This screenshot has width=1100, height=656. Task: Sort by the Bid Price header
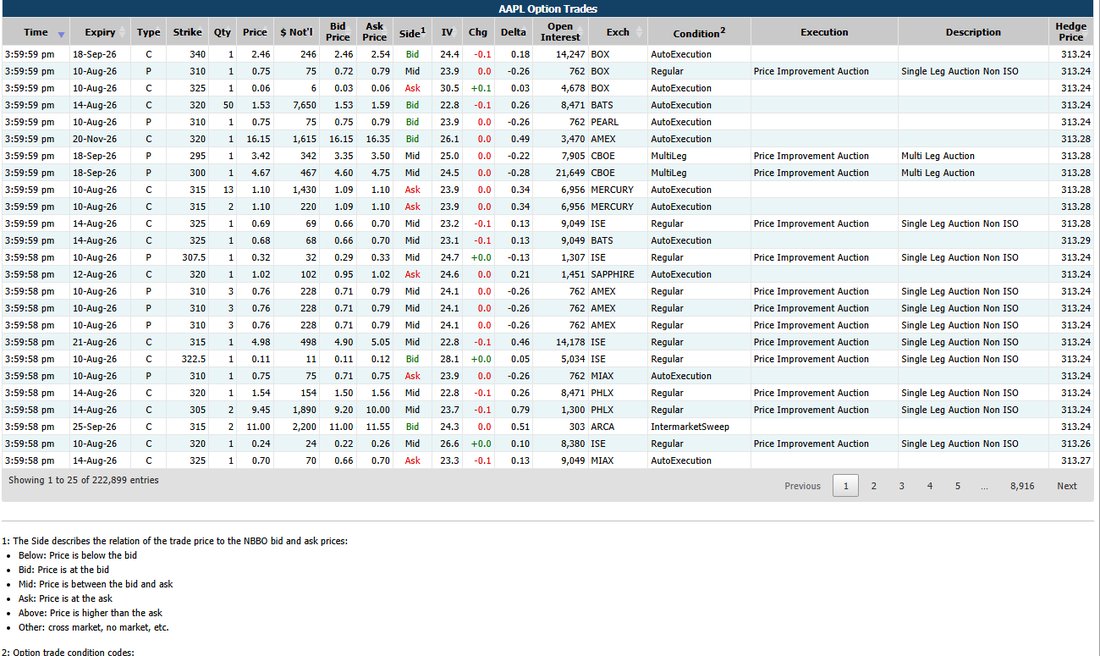click(x=337, y=32)
